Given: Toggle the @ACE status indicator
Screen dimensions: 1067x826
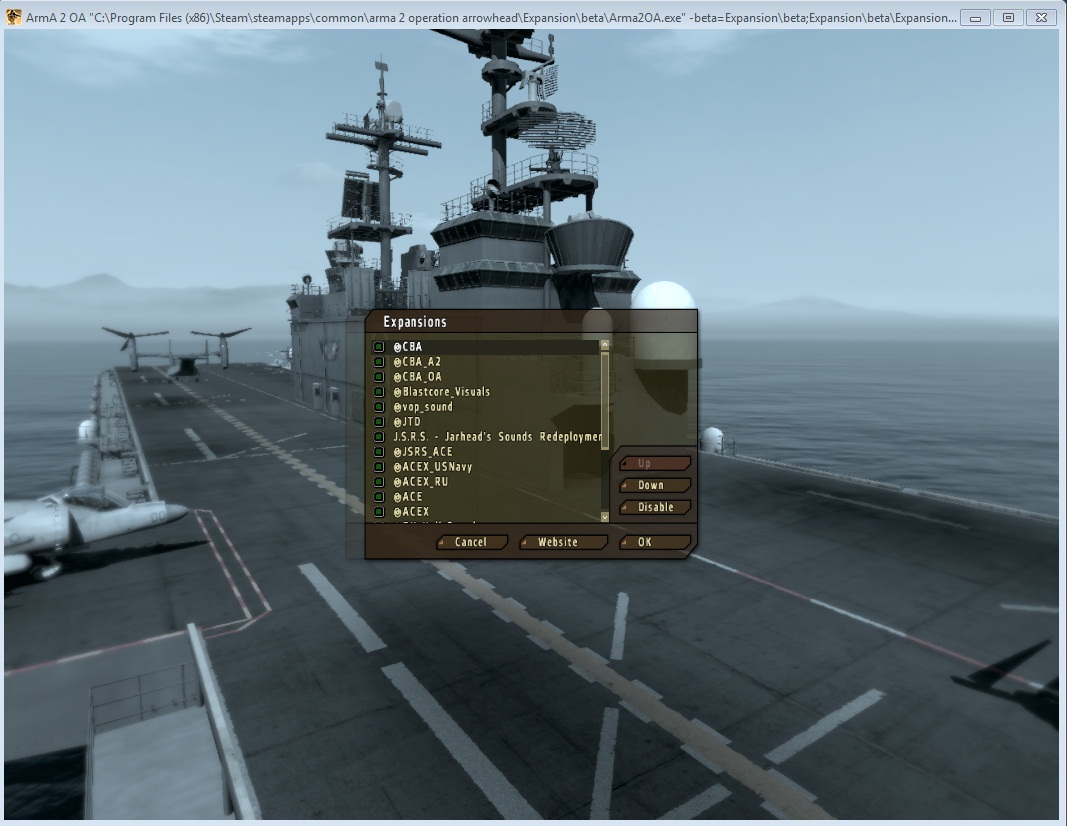Looking at the screenshot, I should 379,497.
